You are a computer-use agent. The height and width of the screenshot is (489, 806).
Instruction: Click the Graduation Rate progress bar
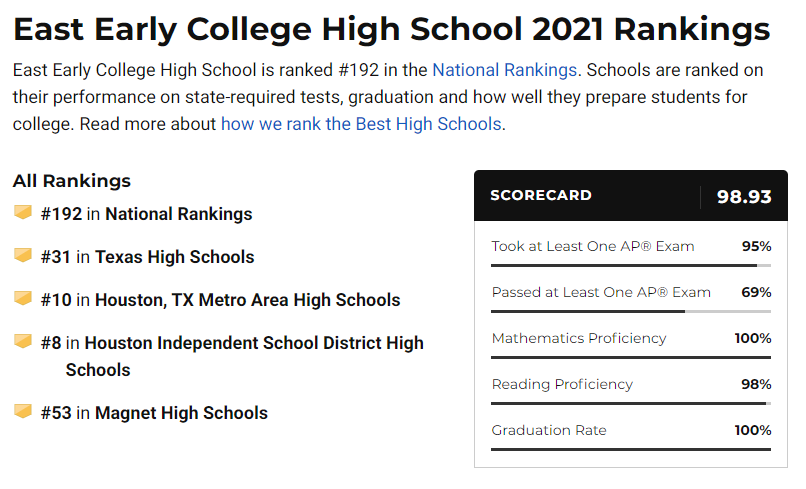pyautogui.click(x=631, y=449)
